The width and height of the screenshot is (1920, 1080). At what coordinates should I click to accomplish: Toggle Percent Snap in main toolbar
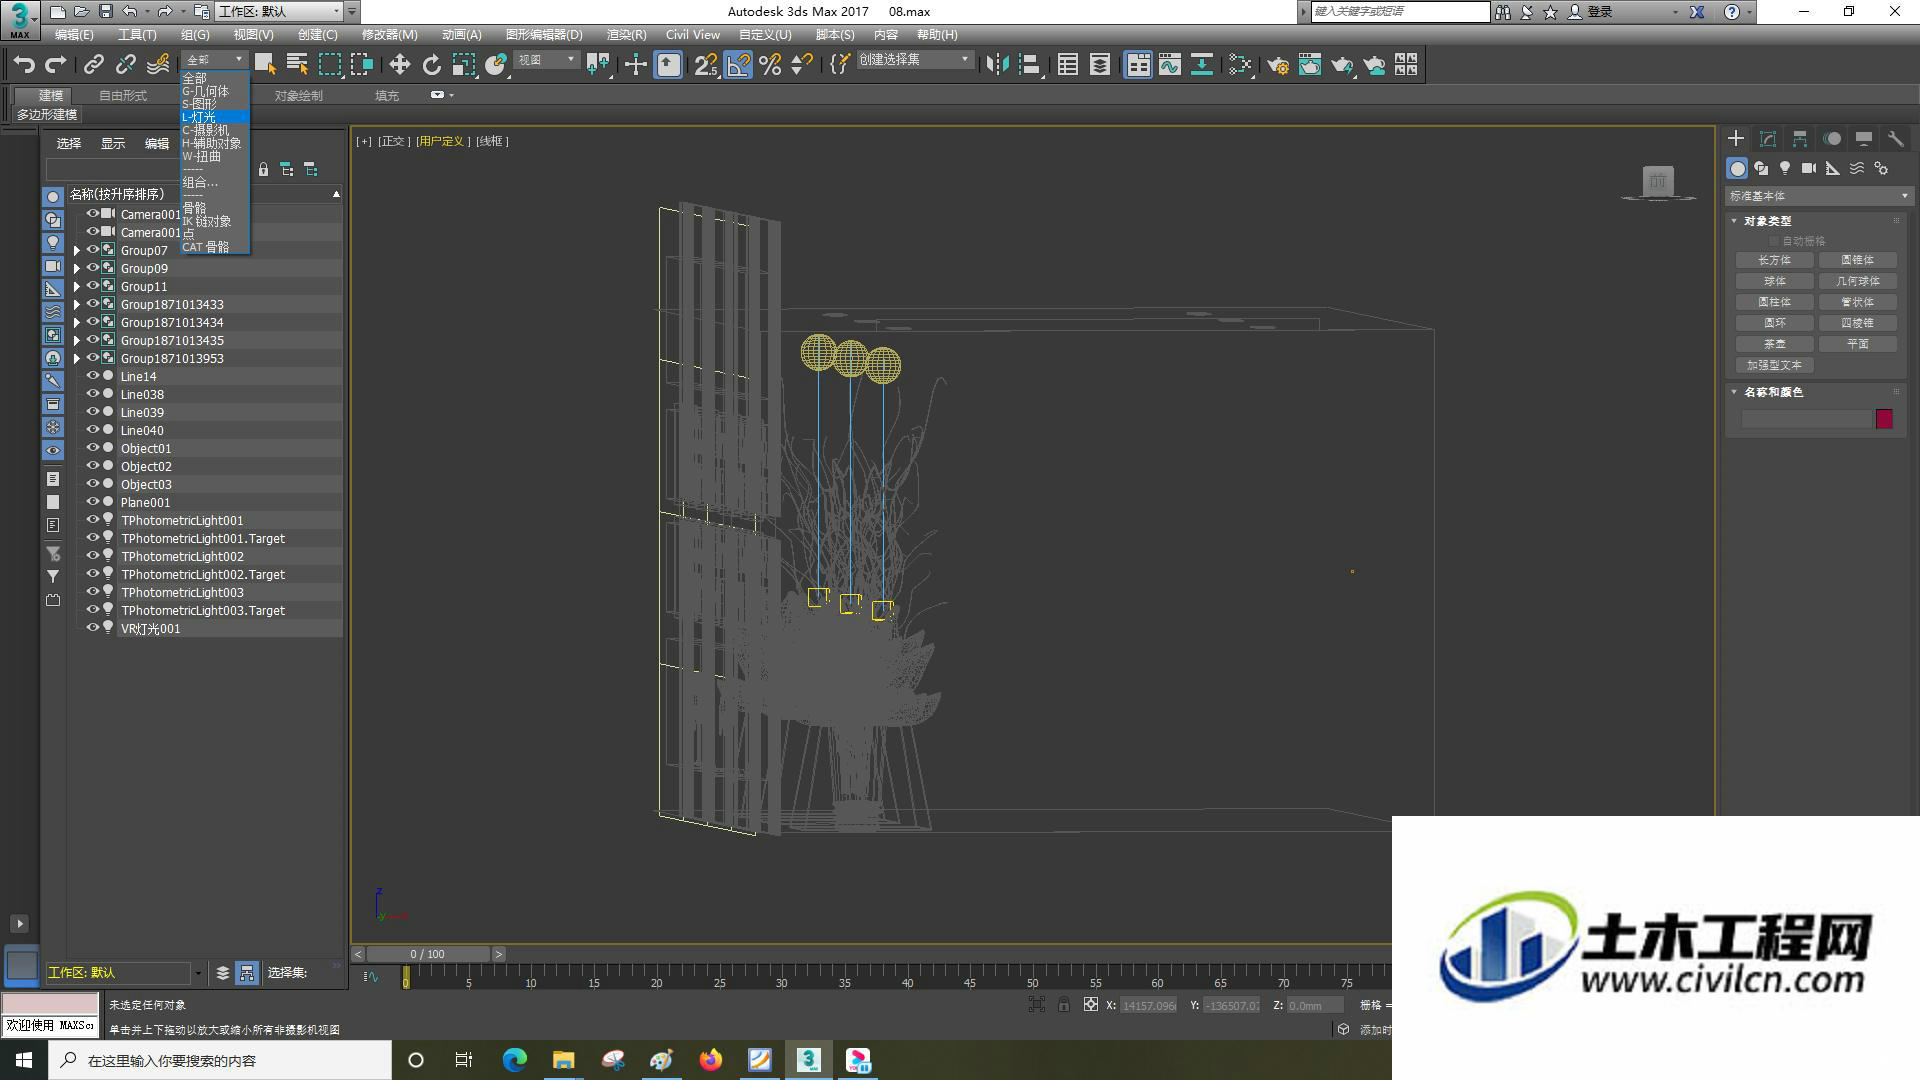pyautogui.click(x=770, y=65)
